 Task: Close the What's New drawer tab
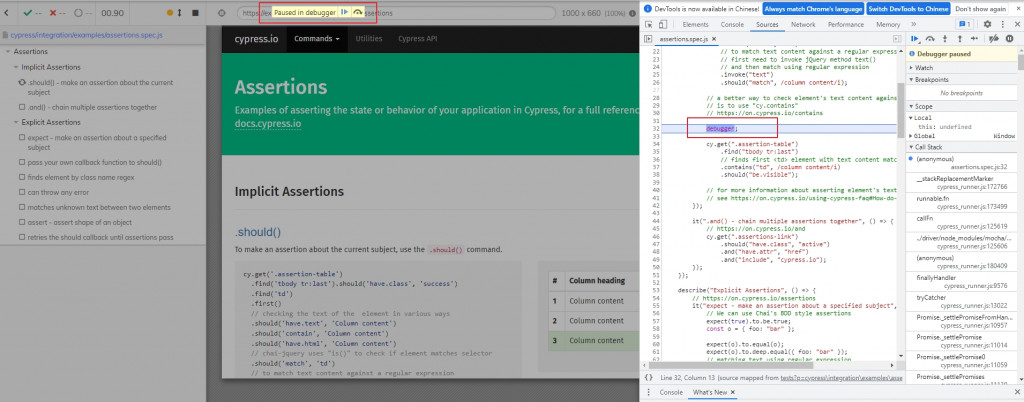pos(733,392)
